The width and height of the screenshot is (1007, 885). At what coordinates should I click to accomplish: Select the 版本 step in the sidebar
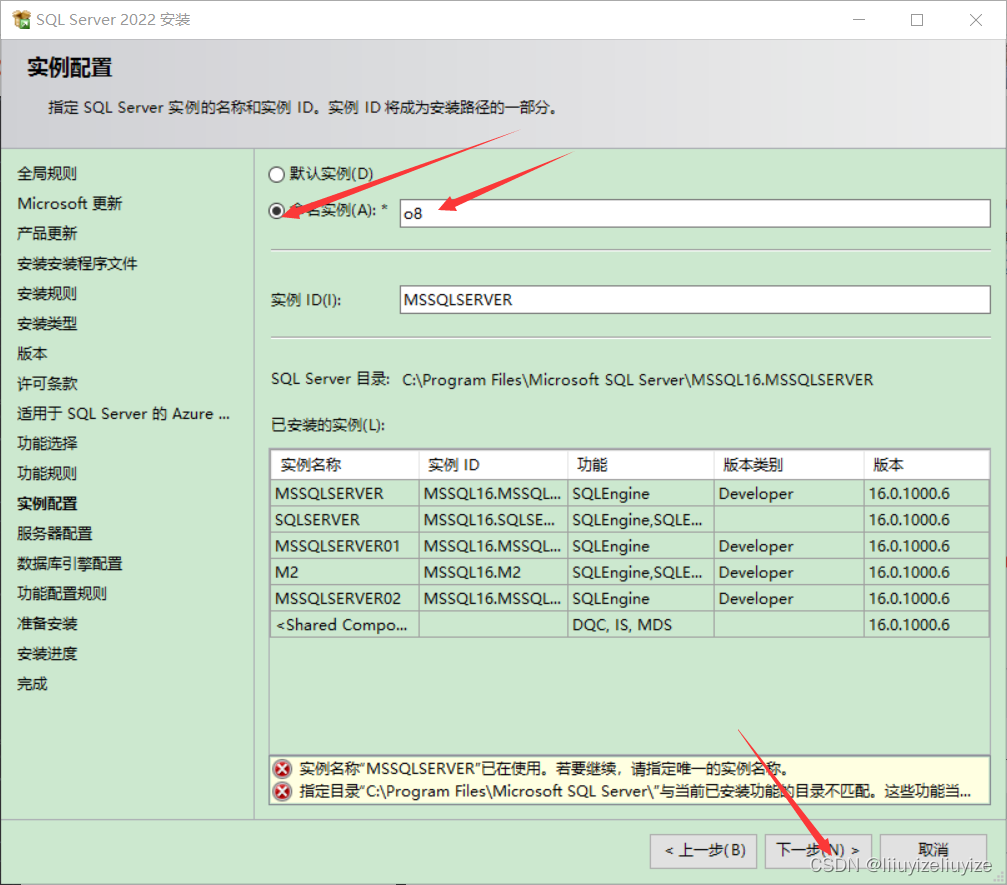[x=32, y=354]
